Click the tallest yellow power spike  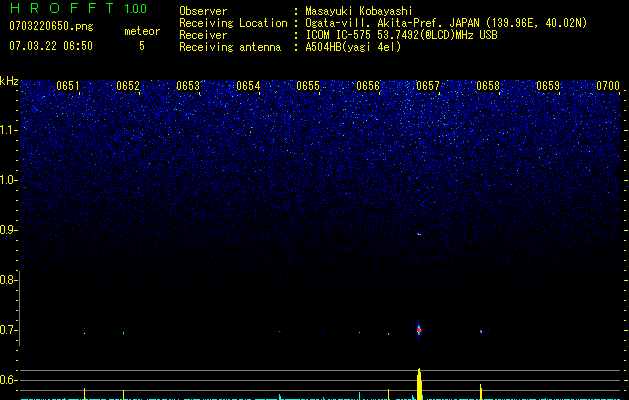[x=419, y=383]
